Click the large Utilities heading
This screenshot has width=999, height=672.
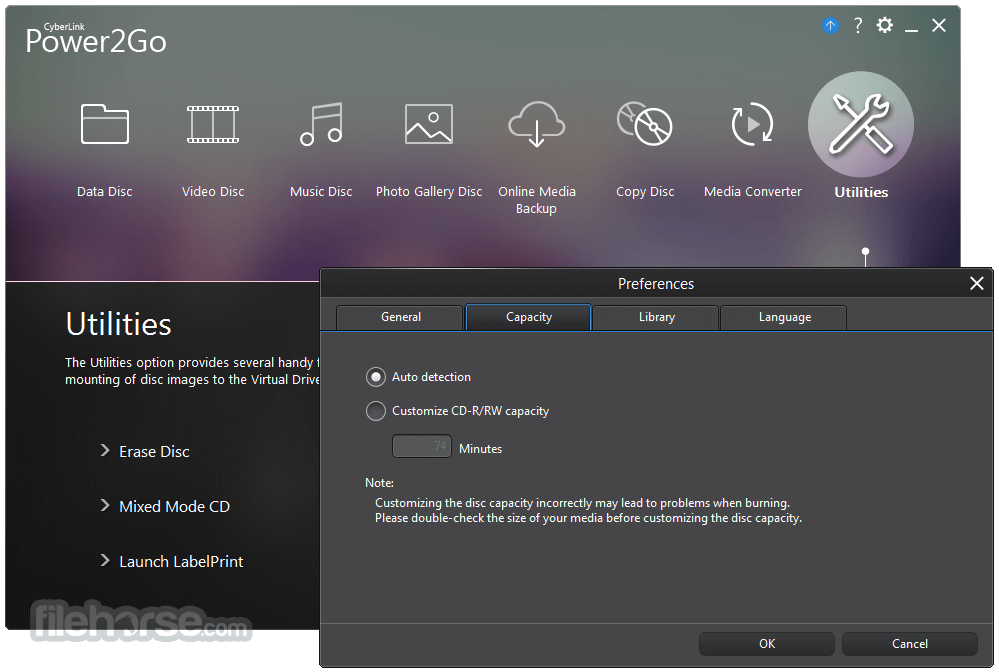coord(119,324)
